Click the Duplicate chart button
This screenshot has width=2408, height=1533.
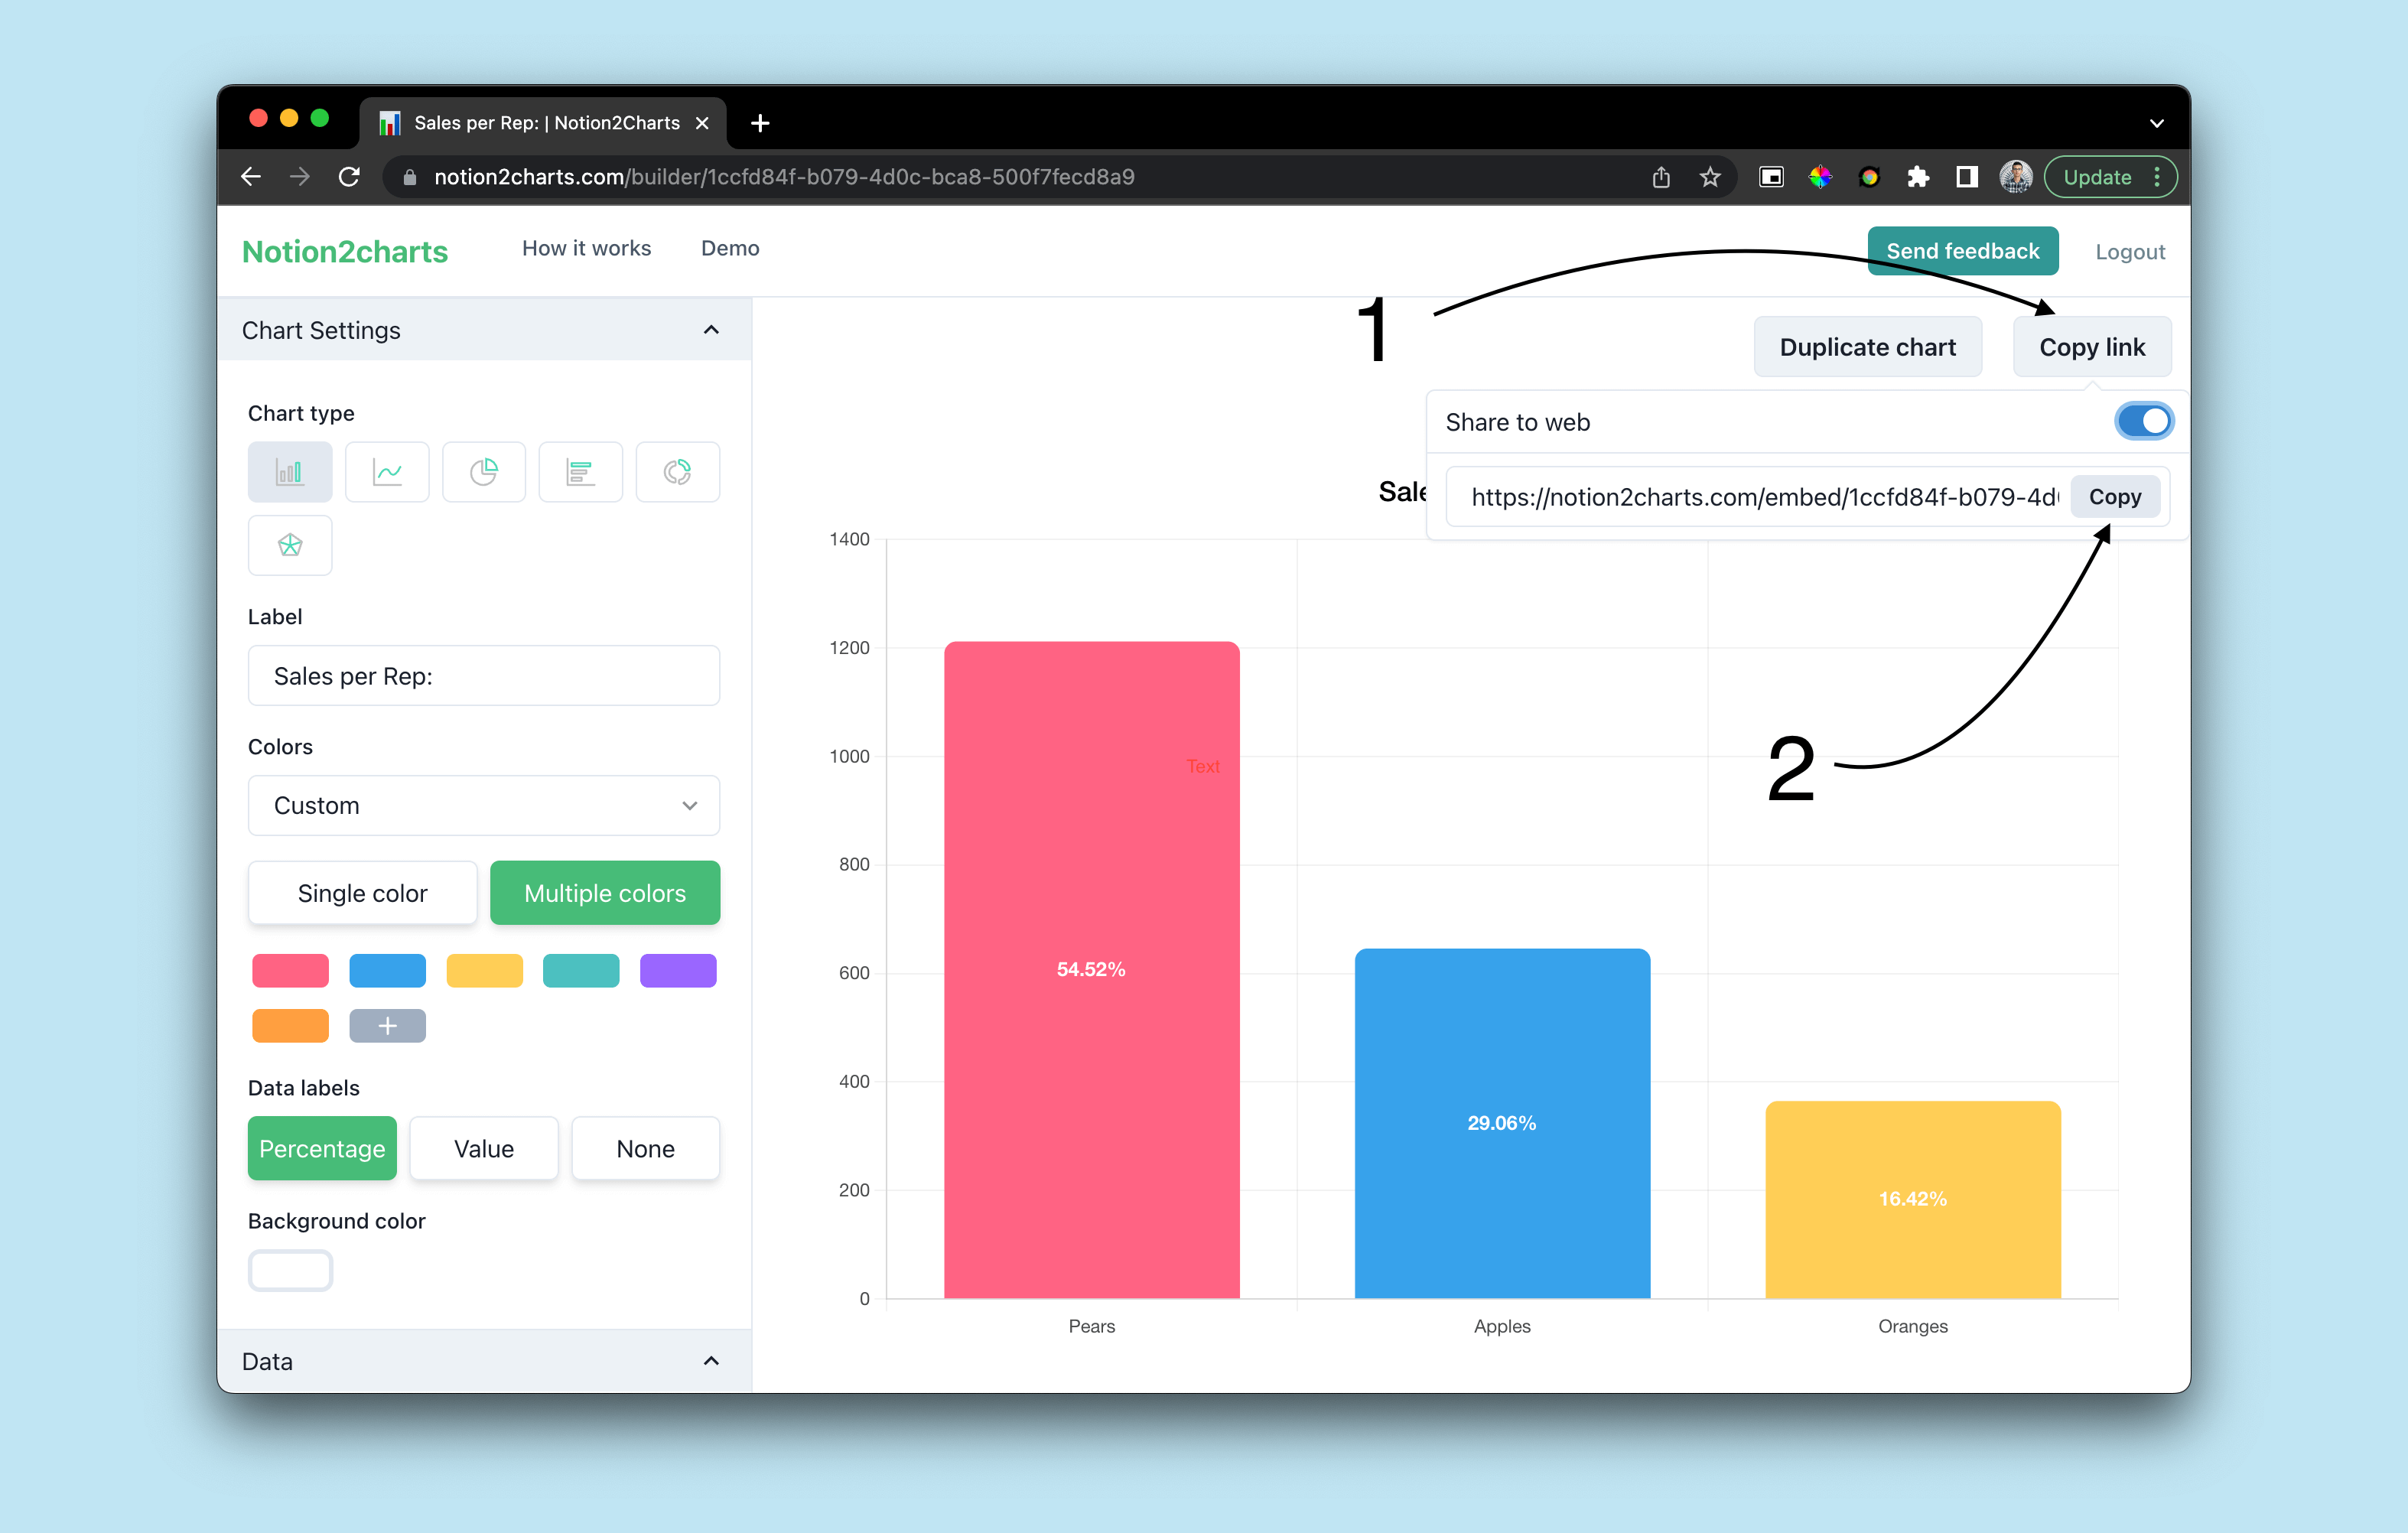[1867, 346]
